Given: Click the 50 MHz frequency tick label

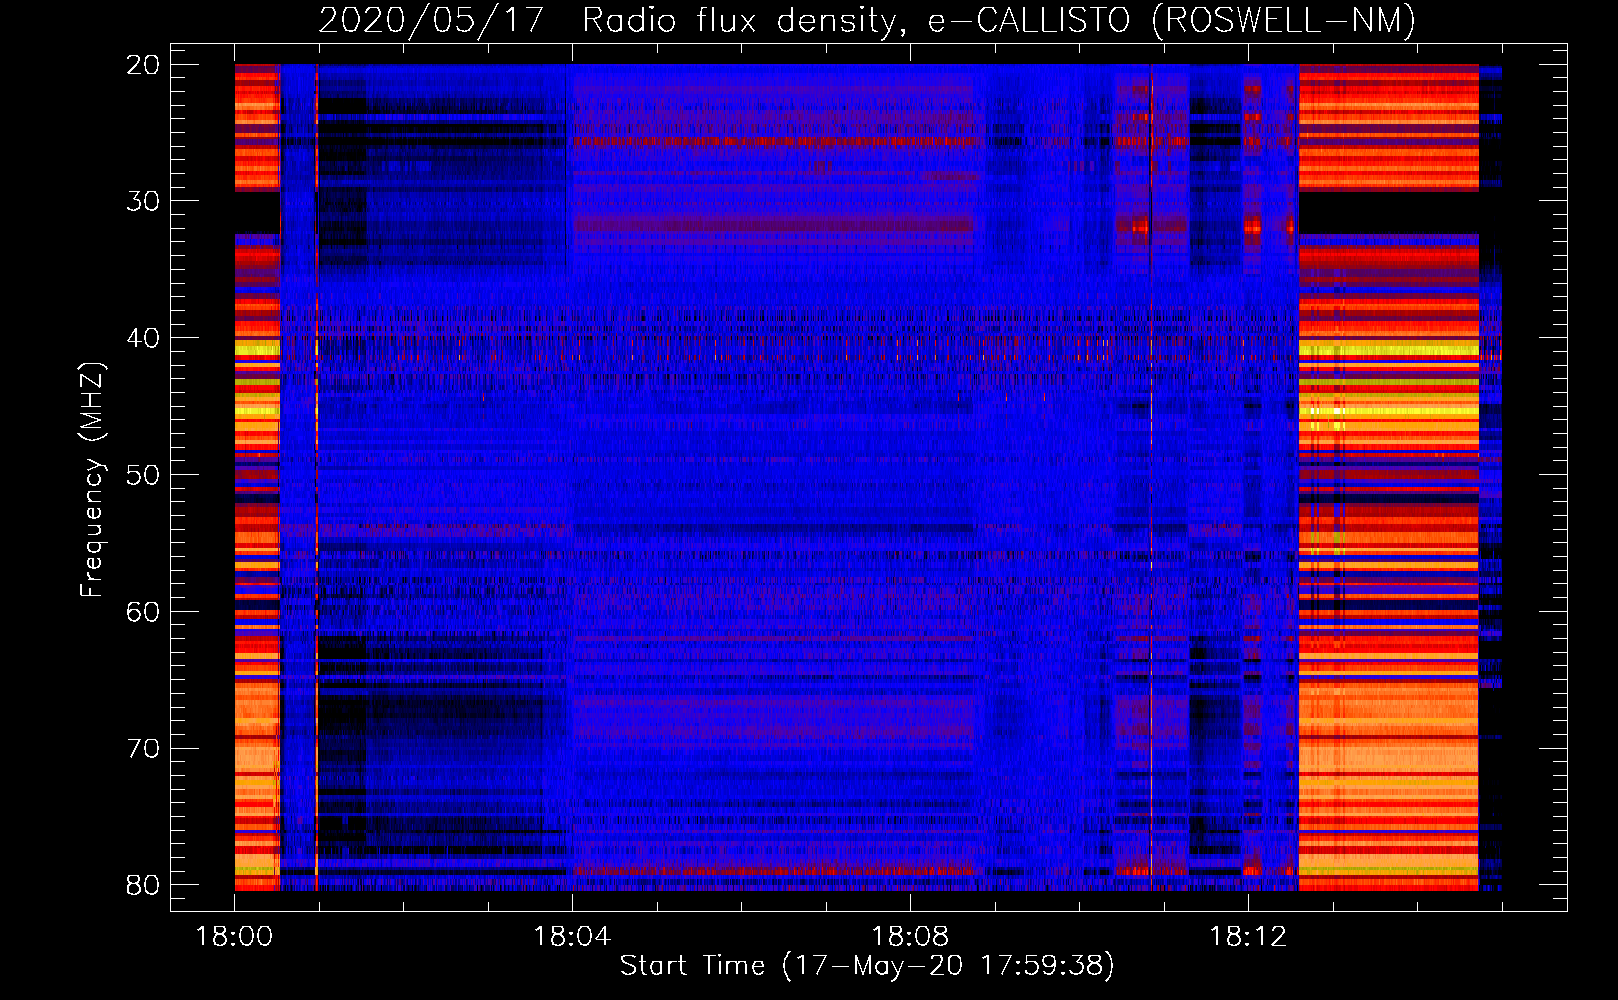Looking at the screenshot, I should click(143, 475).
